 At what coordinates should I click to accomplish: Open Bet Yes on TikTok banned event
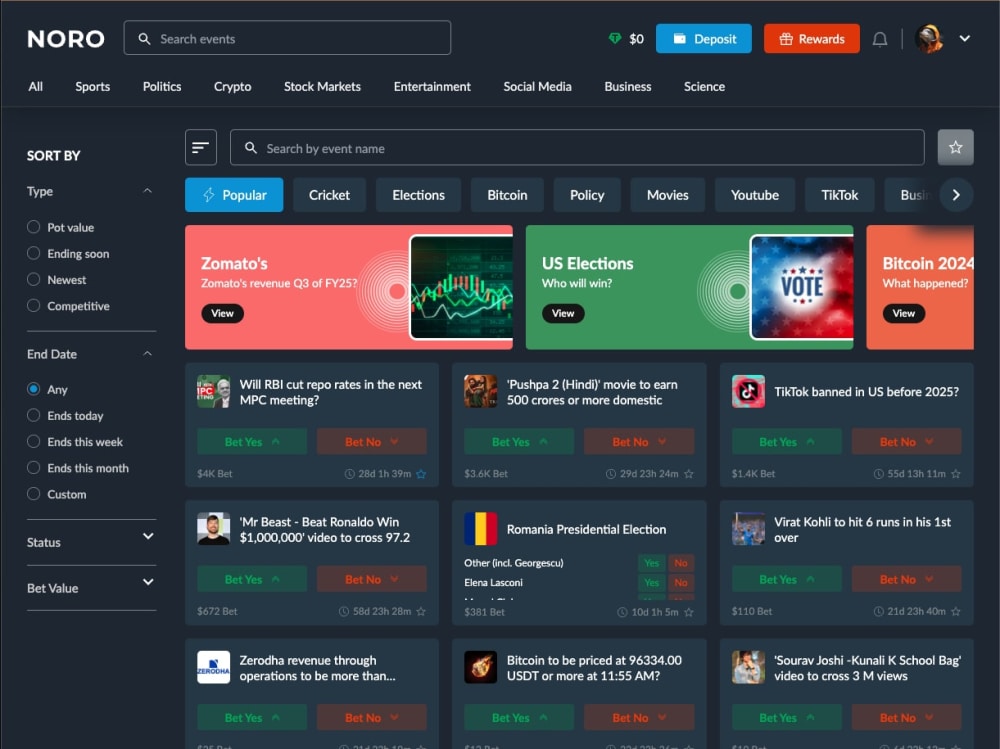pyautogui.click(x=786, y=441)
